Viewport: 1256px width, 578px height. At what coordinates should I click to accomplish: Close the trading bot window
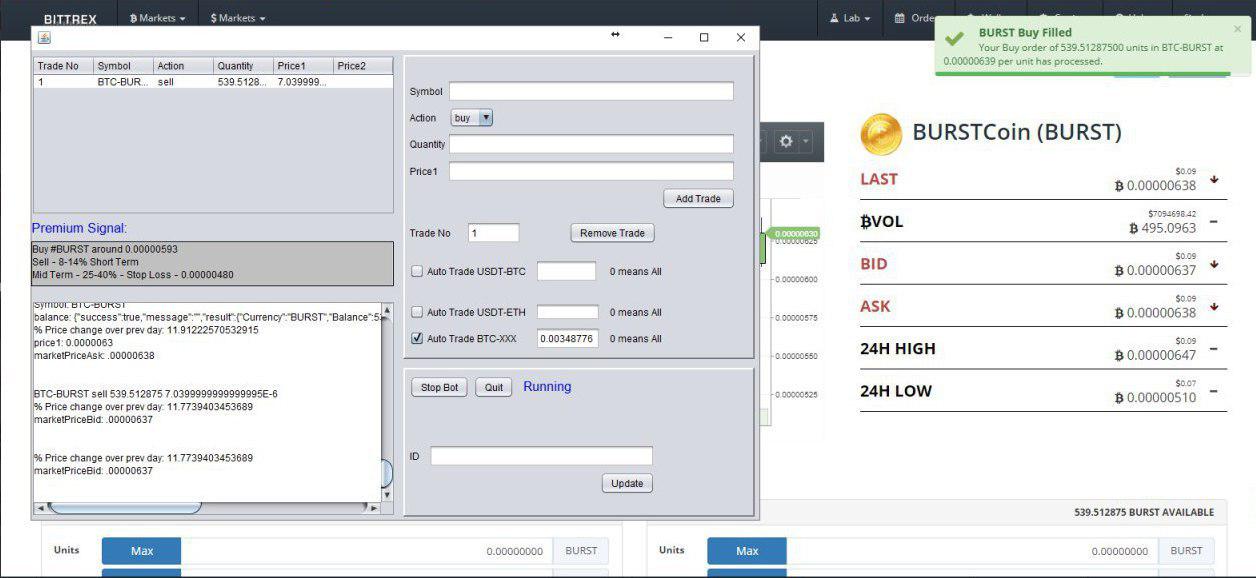pyautogui.click(x=741, y=37)
